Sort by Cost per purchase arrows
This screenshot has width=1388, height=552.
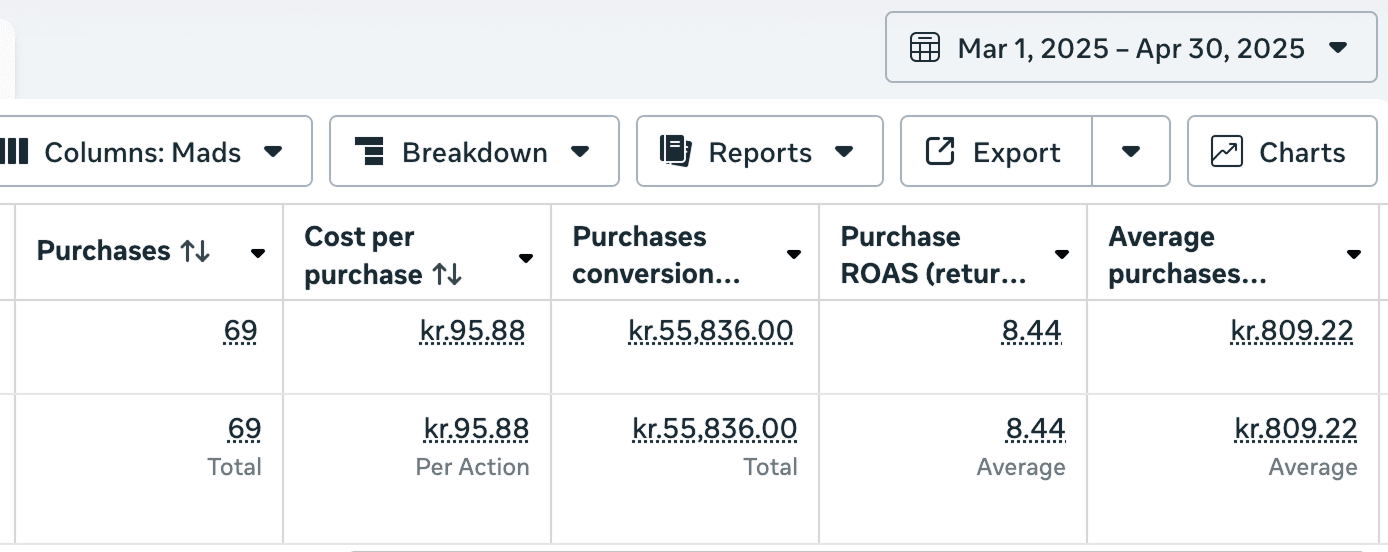pyautogui.click(x=447, y=275)
